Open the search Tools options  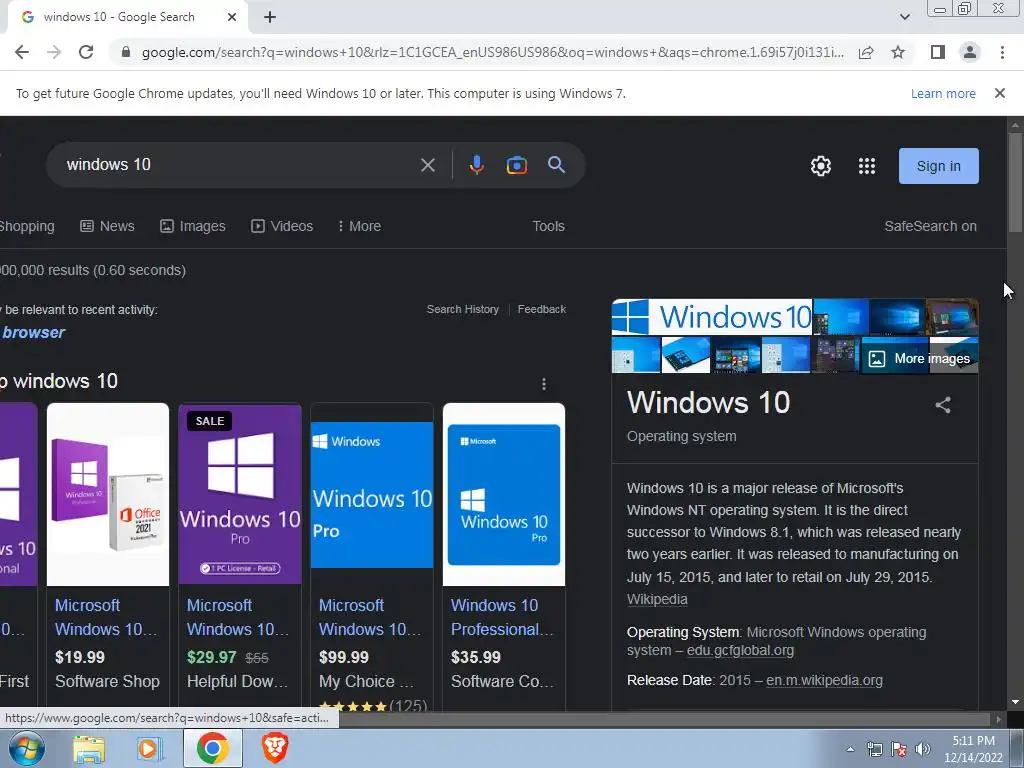point(548,226)
